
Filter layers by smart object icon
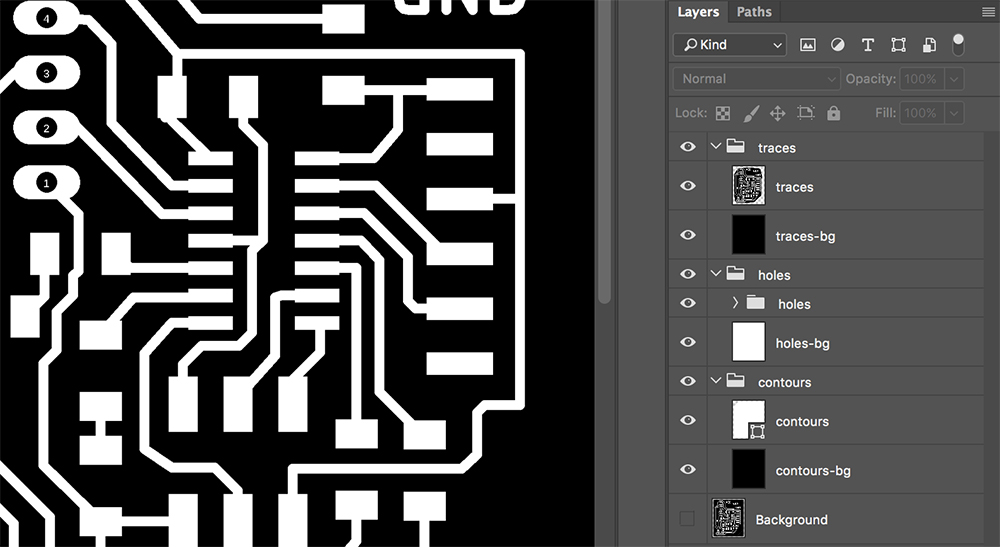(929, 45)
